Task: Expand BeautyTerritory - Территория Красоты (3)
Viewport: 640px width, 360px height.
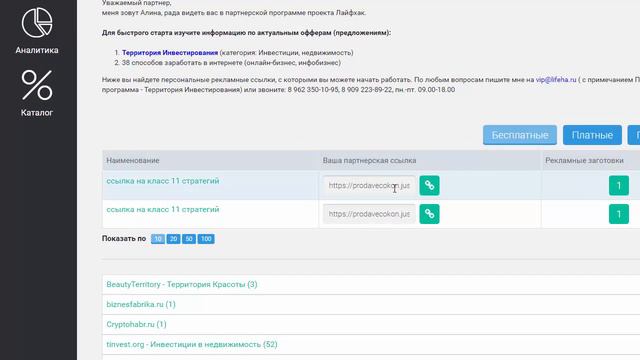Action: pyautogui.click(x=182, y=284)
